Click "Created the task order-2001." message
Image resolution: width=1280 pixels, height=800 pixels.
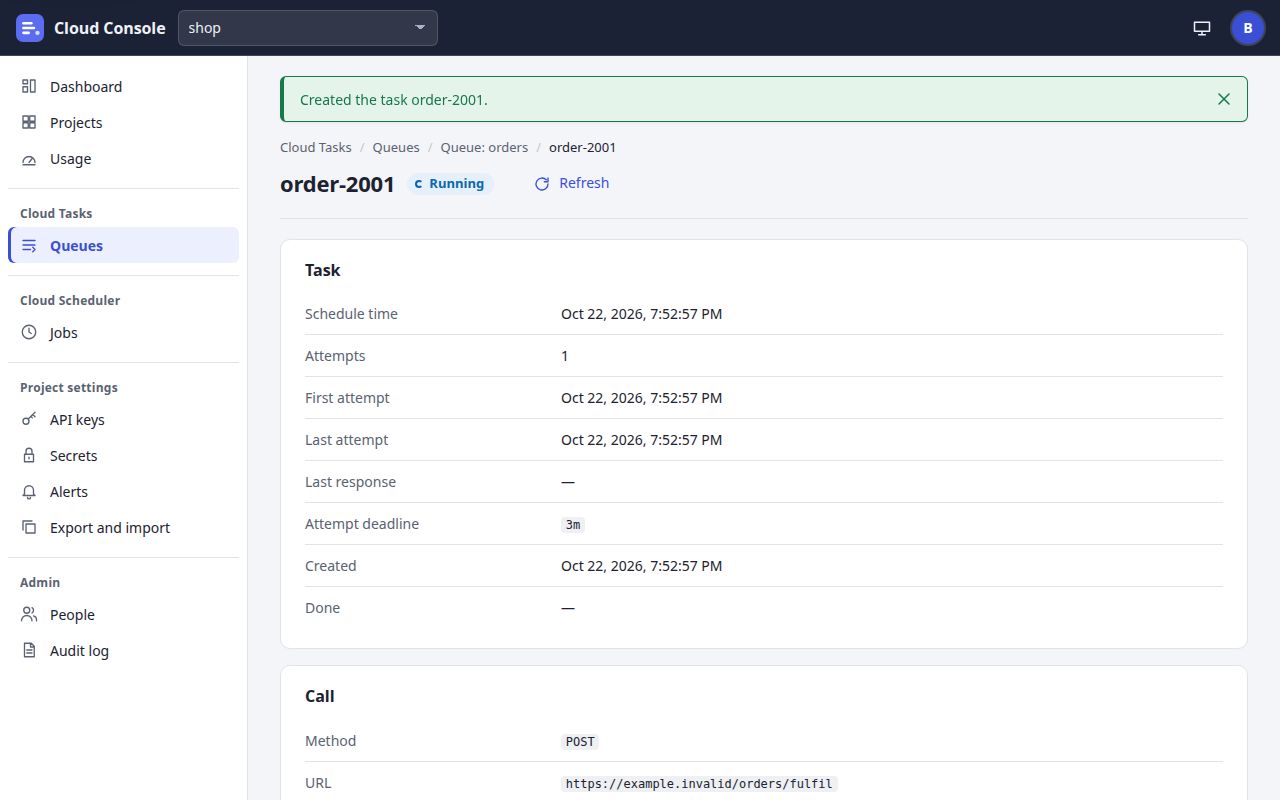(394, 100)
